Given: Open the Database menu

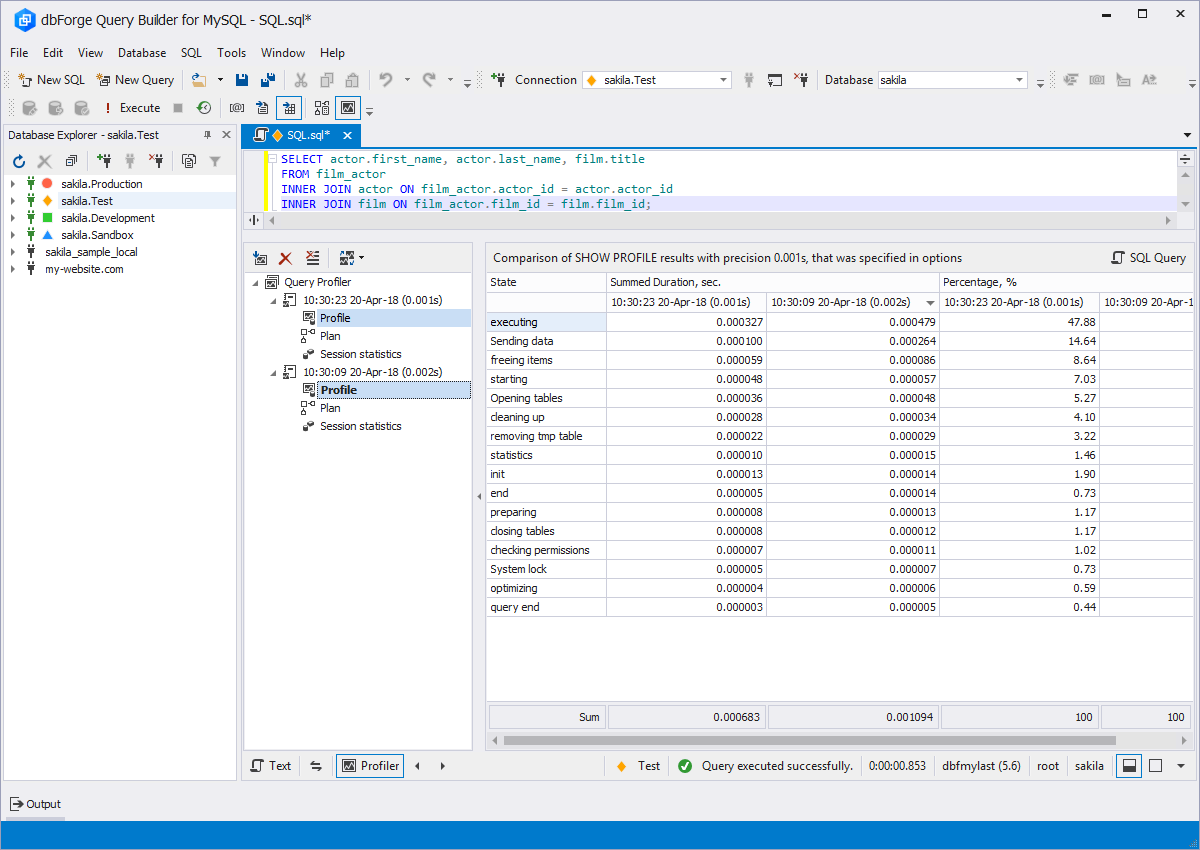Looking at the screenshot, I should click(x=142, y=53).
